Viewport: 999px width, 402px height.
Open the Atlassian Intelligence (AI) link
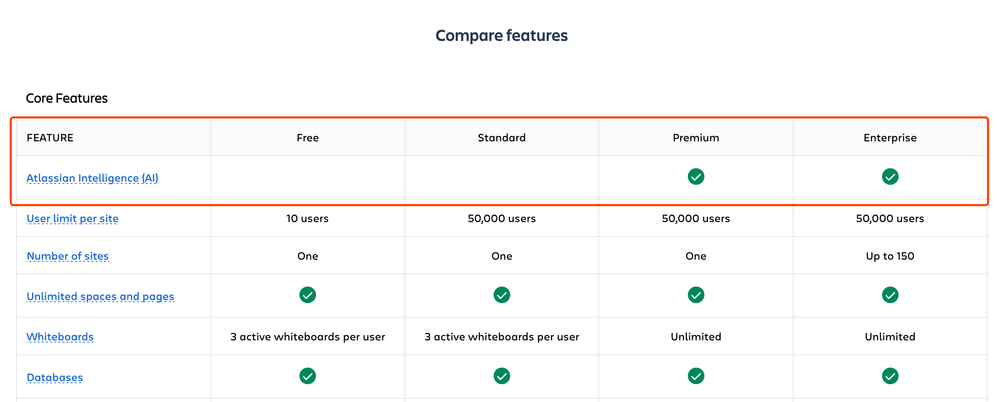[92, 178]
